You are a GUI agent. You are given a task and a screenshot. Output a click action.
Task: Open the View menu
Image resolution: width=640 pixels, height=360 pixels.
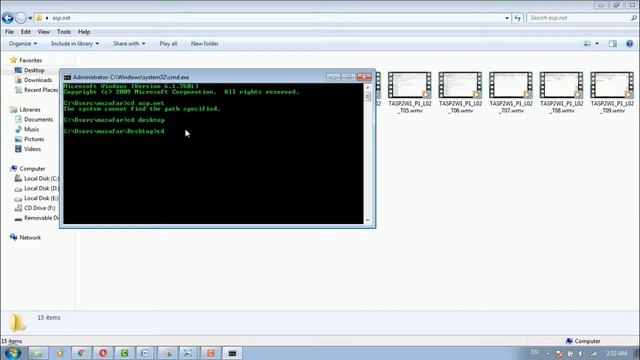[44, 32]
